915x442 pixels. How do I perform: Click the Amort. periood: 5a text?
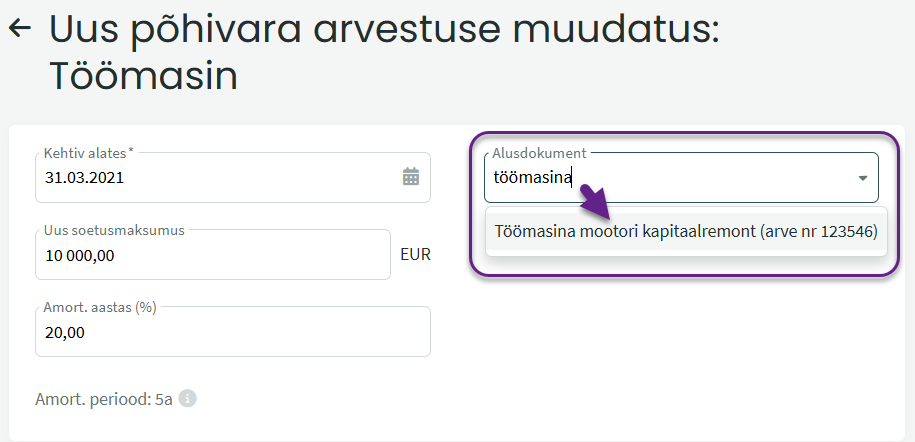point(104,399)
